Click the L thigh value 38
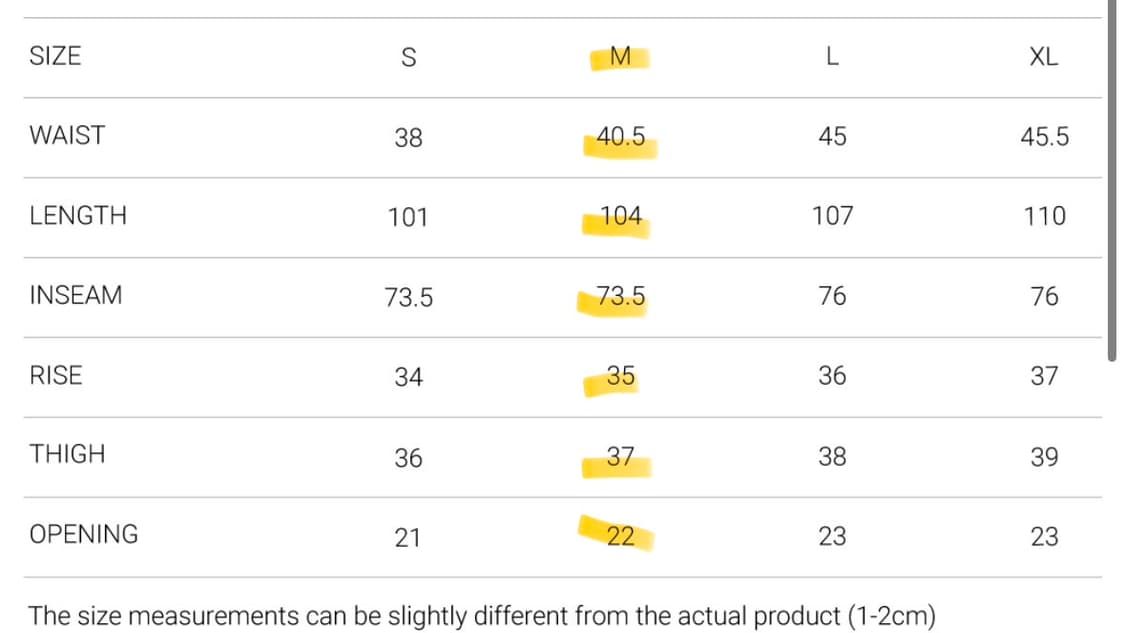Viewport: 1125px width, 633px height. point(832,457)
